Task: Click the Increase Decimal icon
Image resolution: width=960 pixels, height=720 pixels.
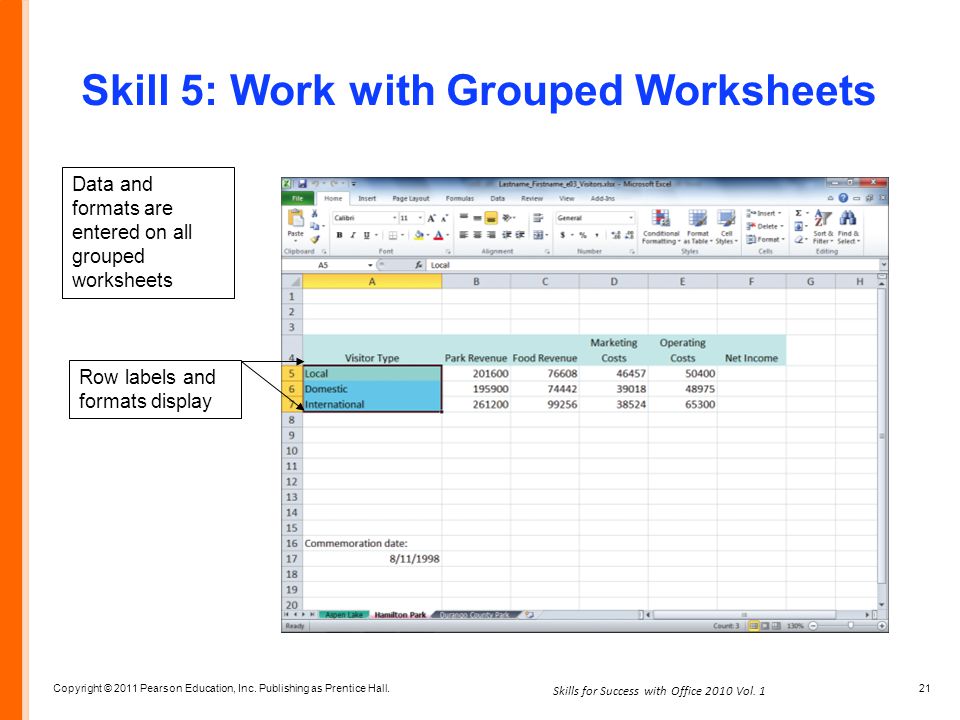Action: click(615, 235)
